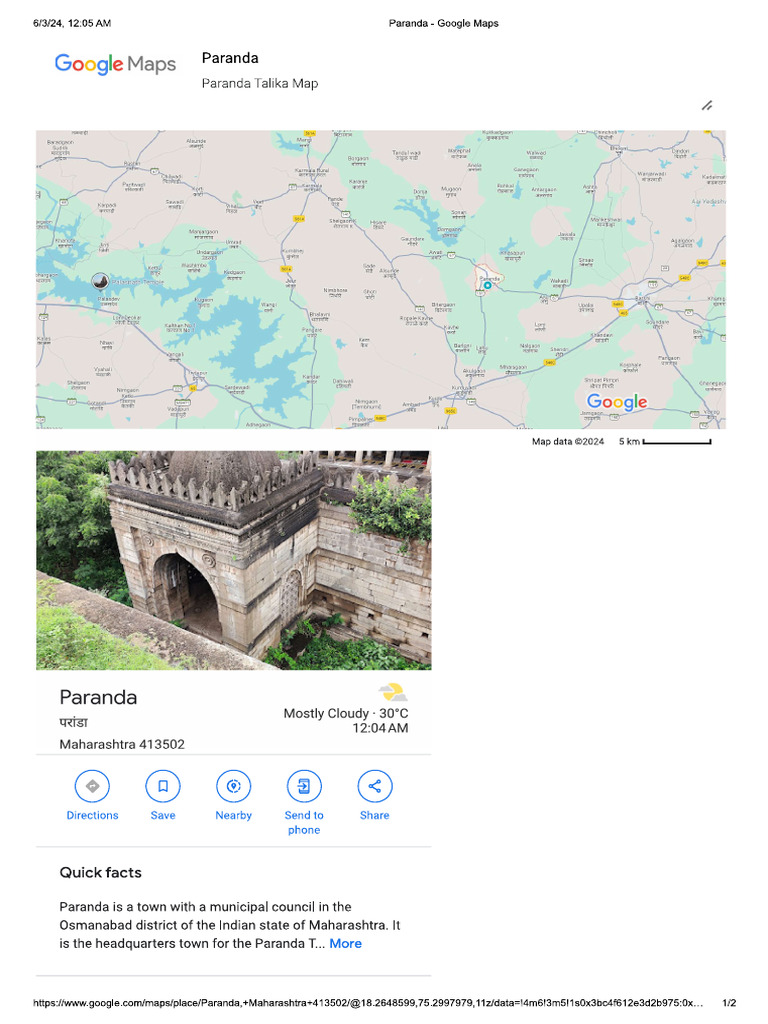The image size is (768, 1024).
Task: Click the 'Mostly Cloudy · 30°C' weather text
Action: coord(345,713)
